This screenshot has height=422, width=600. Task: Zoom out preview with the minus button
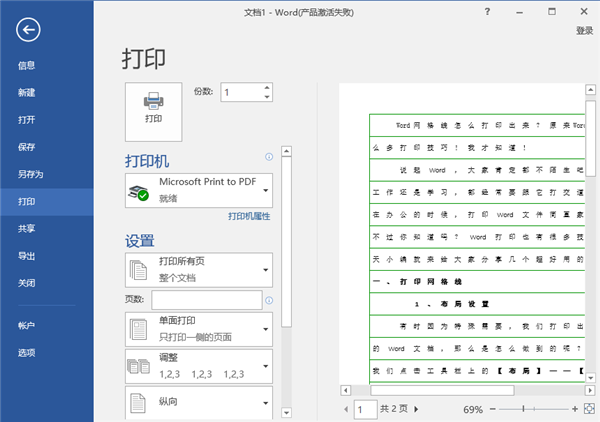(492, 409)
